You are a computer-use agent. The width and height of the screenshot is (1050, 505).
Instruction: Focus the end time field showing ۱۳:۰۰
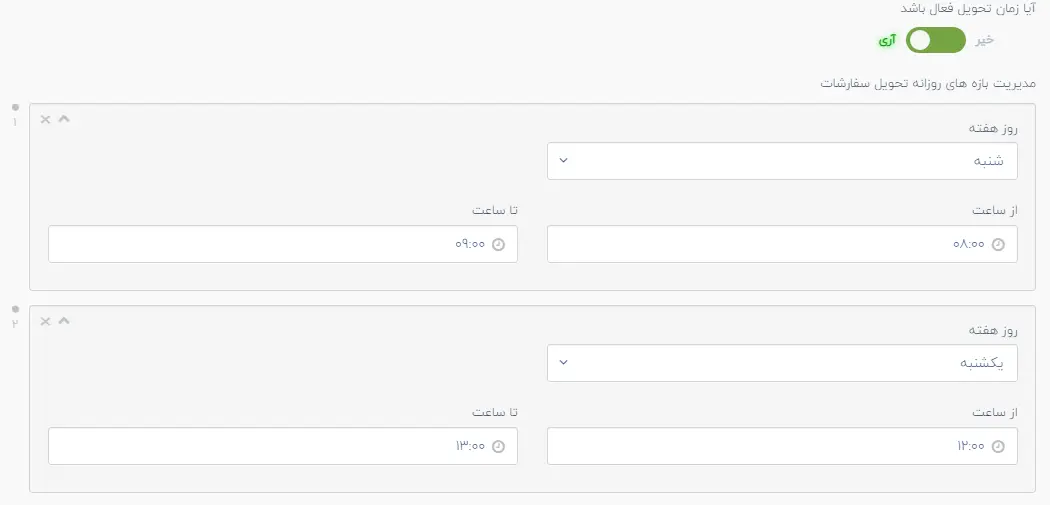click(283, 446)
